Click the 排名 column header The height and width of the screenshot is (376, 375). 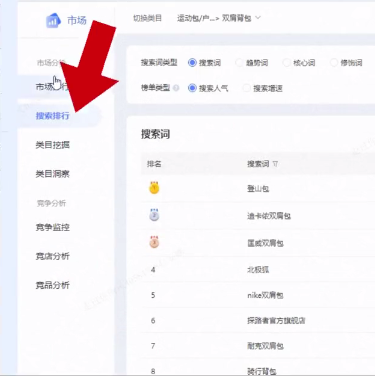click(154, 164)
